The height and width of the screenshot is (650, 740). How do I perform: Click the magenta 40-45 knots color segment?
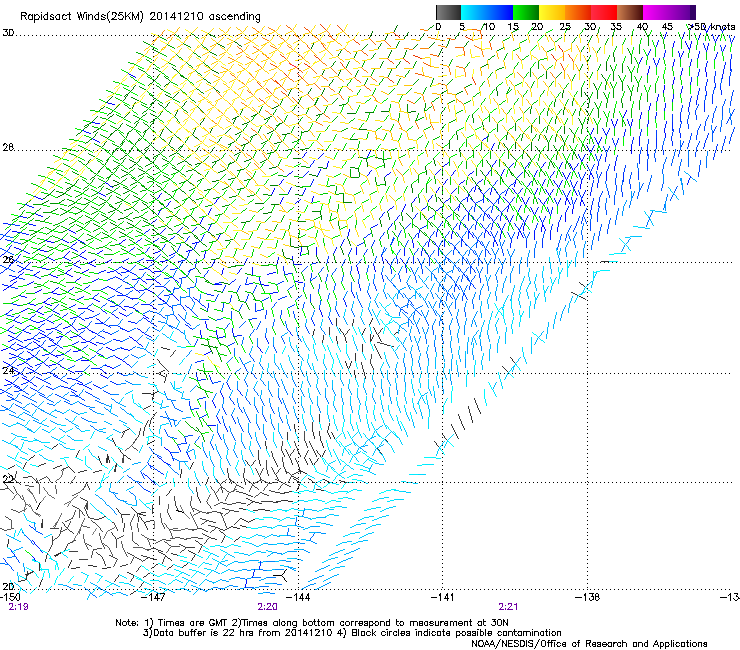pos(656,12)
